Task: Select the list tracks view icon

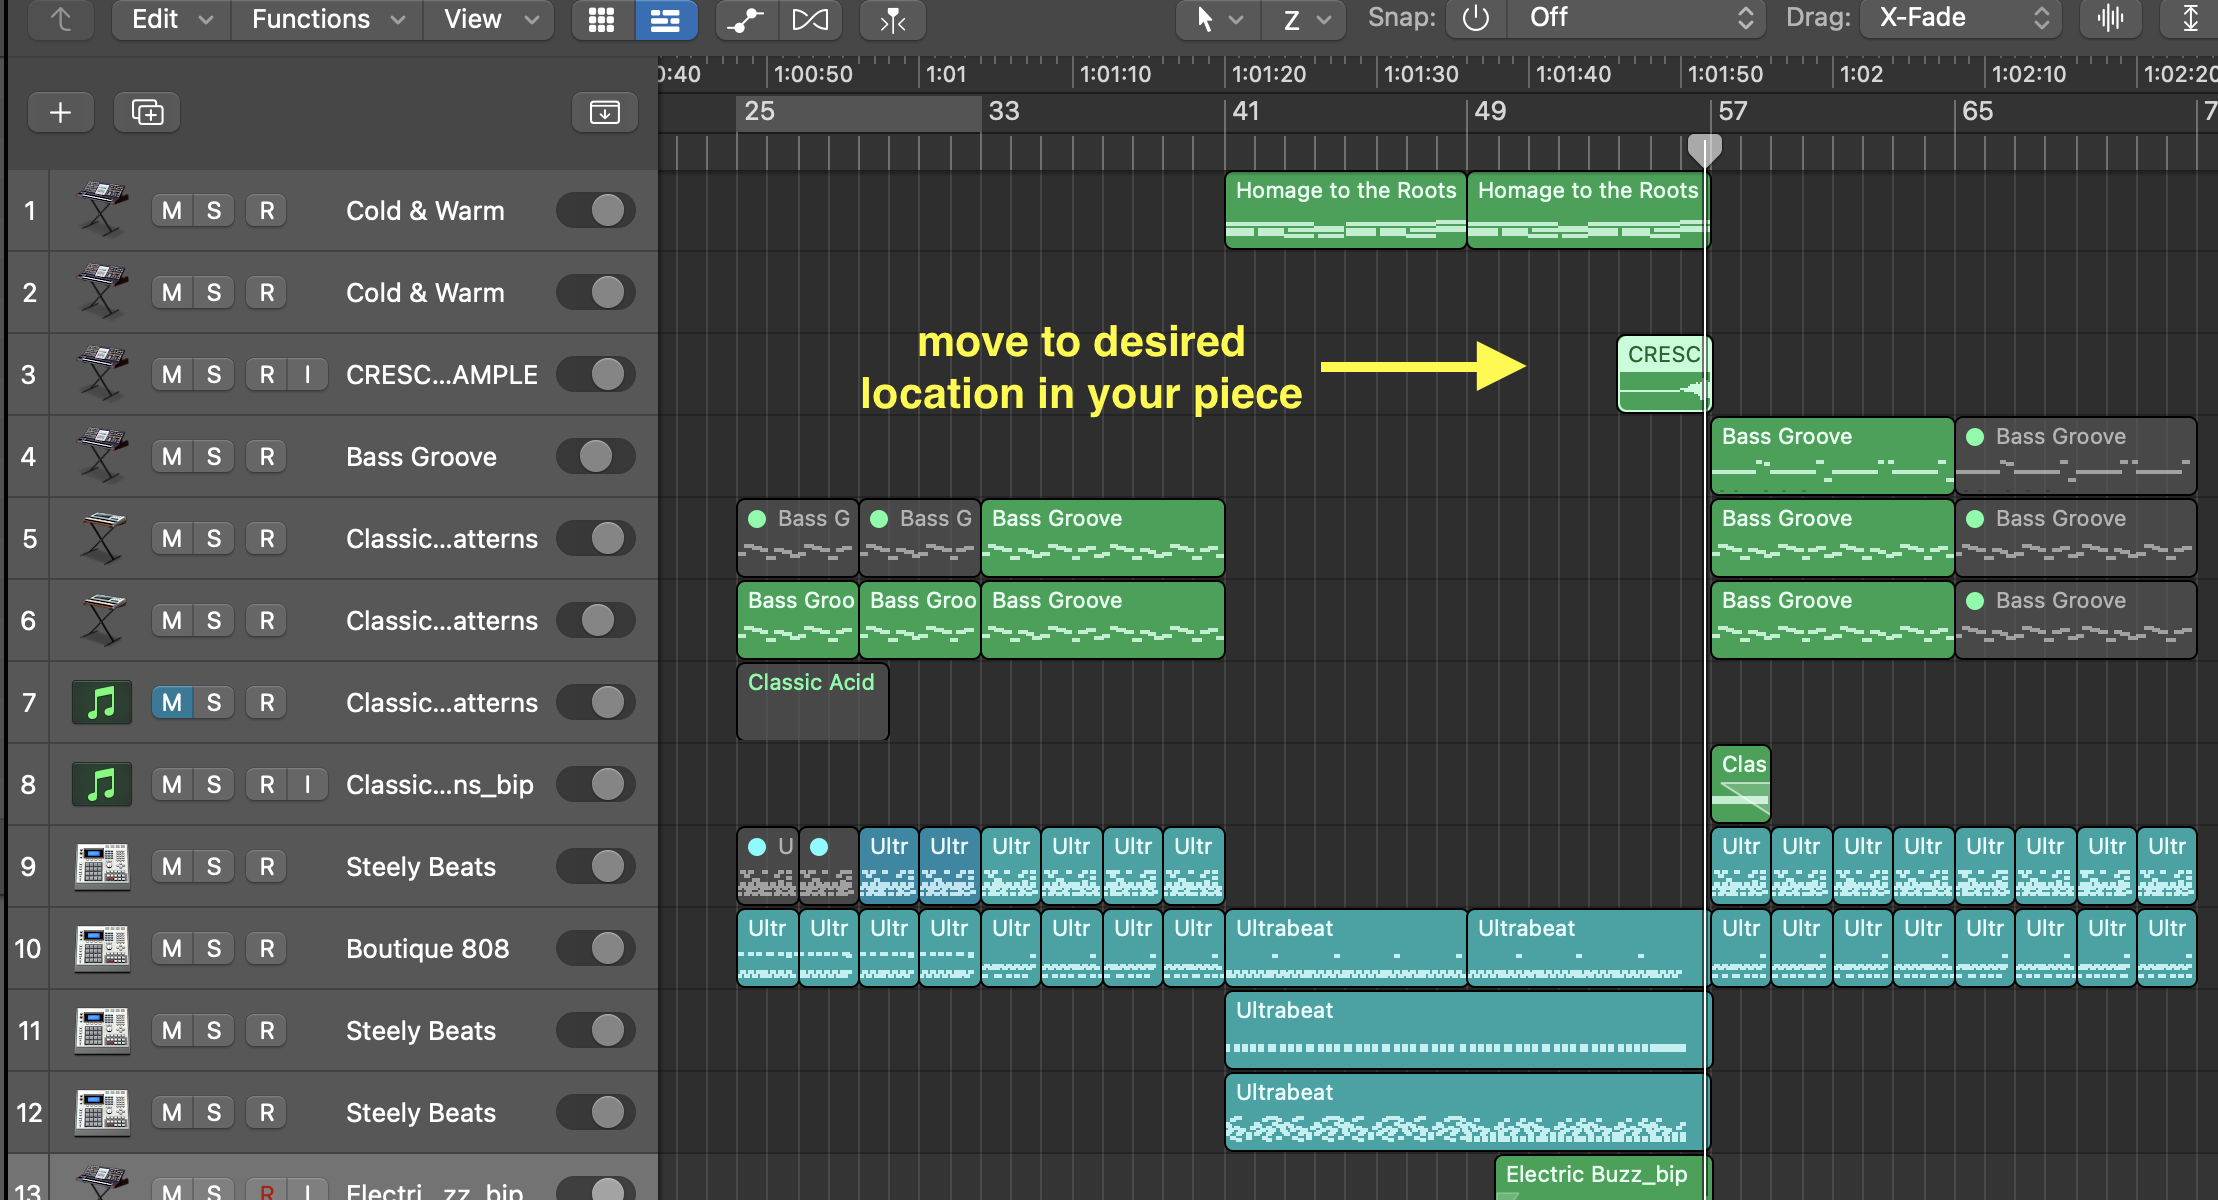Action: tap(665, 19)
